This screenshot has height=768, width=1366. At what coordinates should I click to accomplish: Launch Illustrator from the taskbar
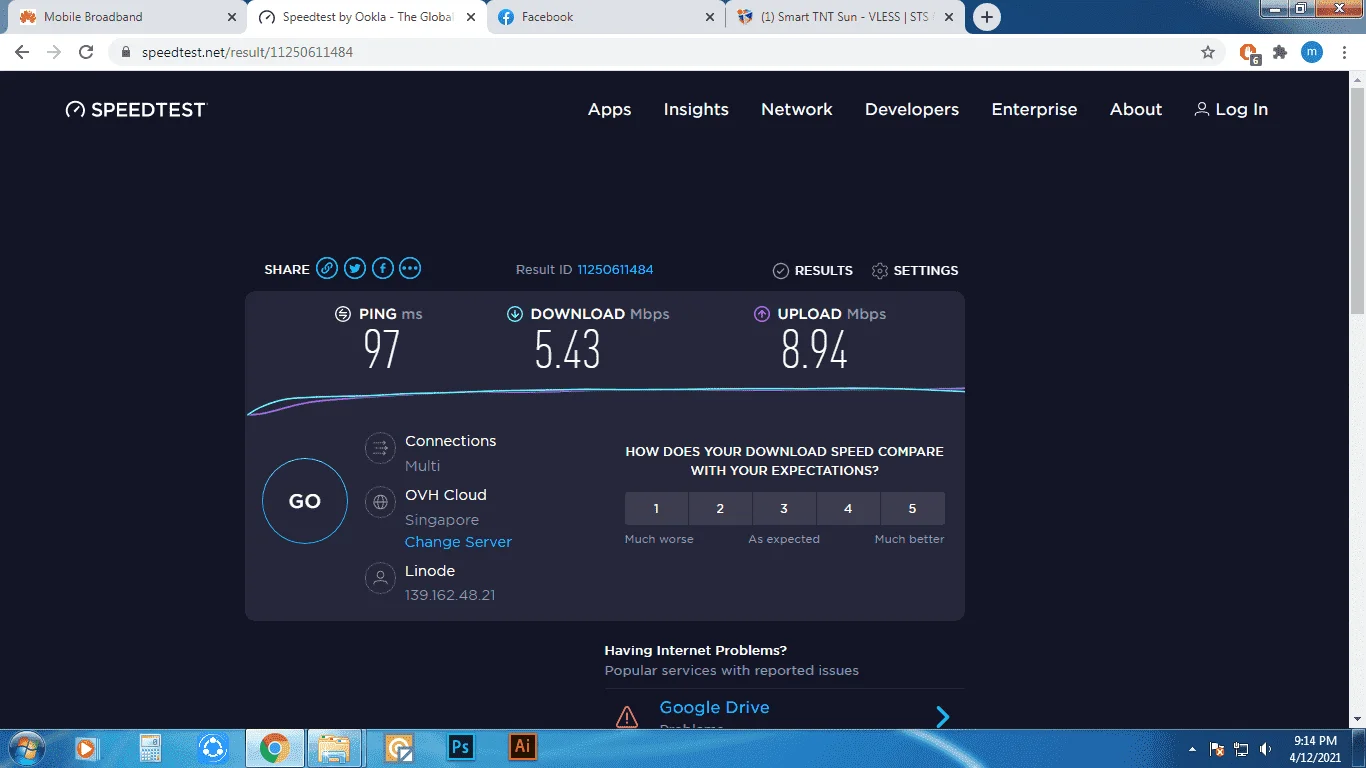point(523,747)
